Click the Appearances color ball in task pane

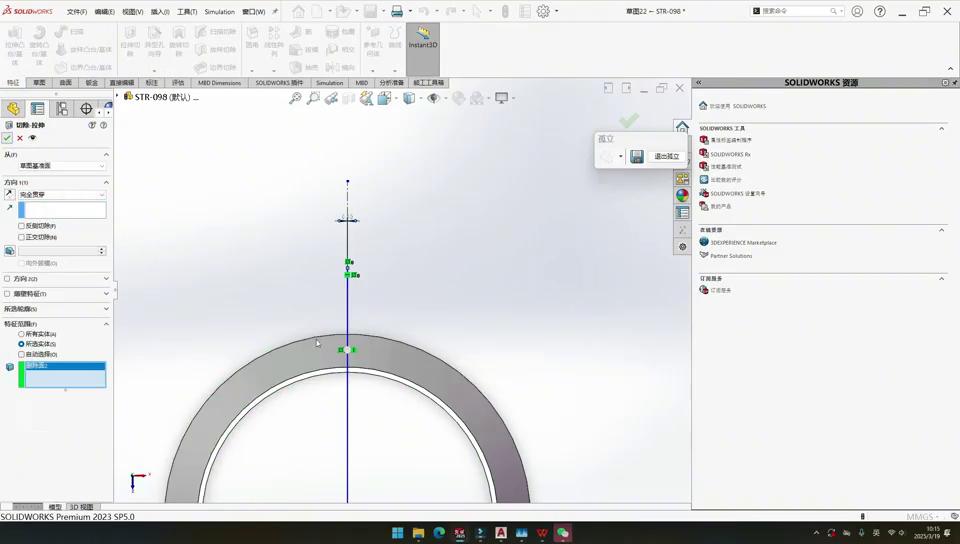(x=682, y=196)
